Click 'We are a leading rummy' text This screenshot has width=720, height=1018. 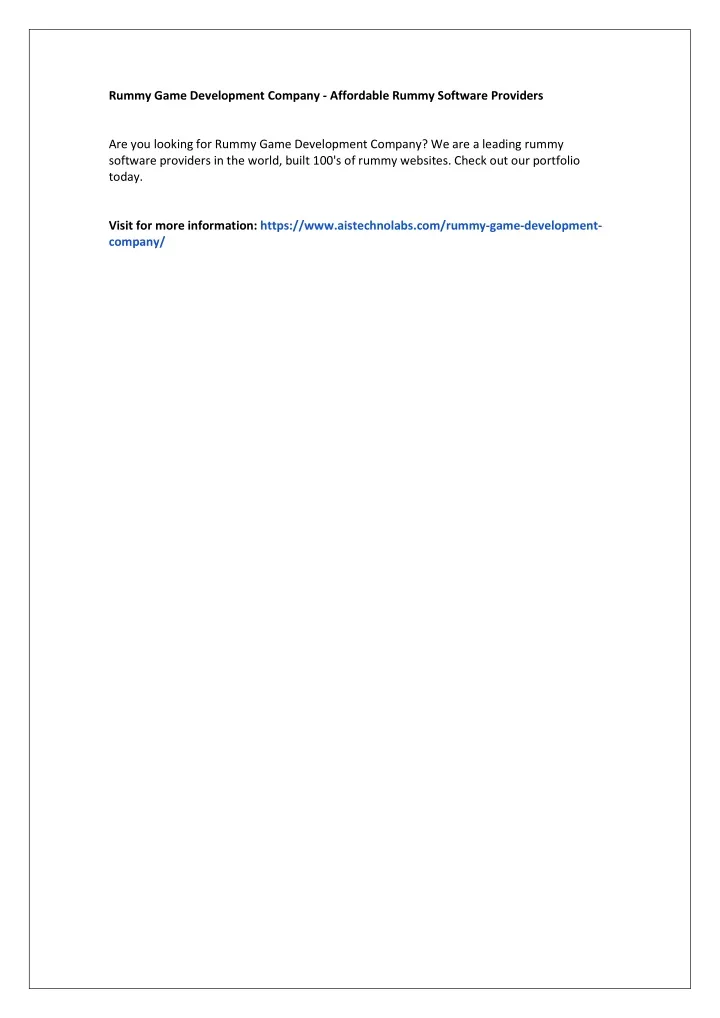coord(497,145)
